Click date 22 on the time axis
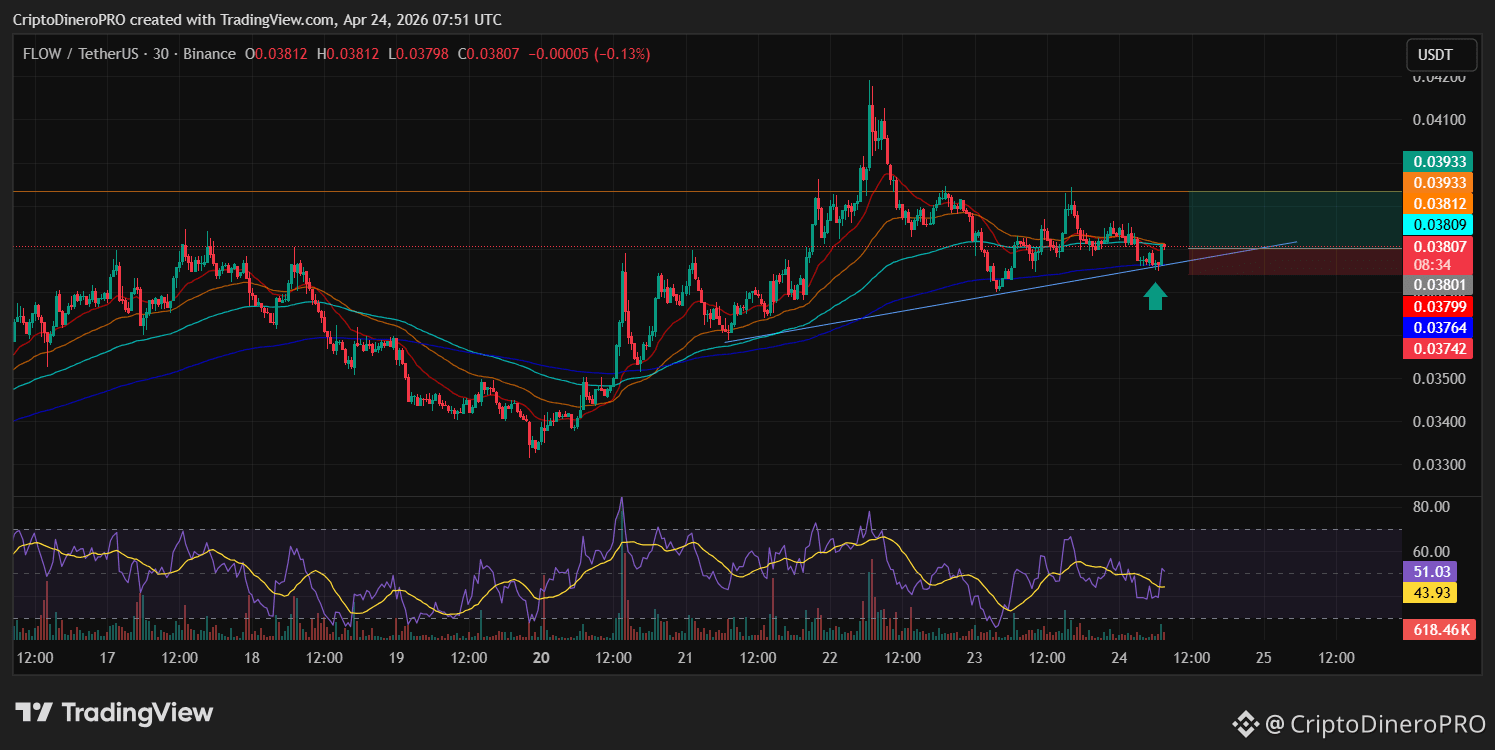This screenshot has height=750, width=1495. click(829, 658)
